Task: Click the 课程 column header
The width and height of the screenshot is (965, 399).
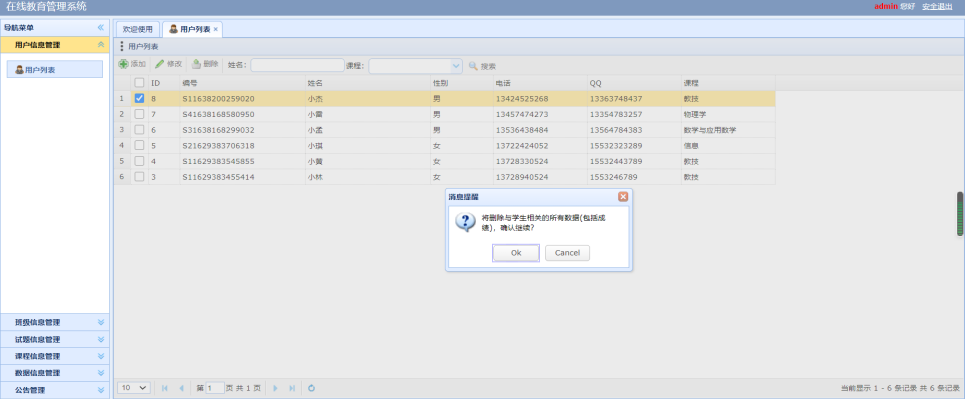Action: coord(728,83)
